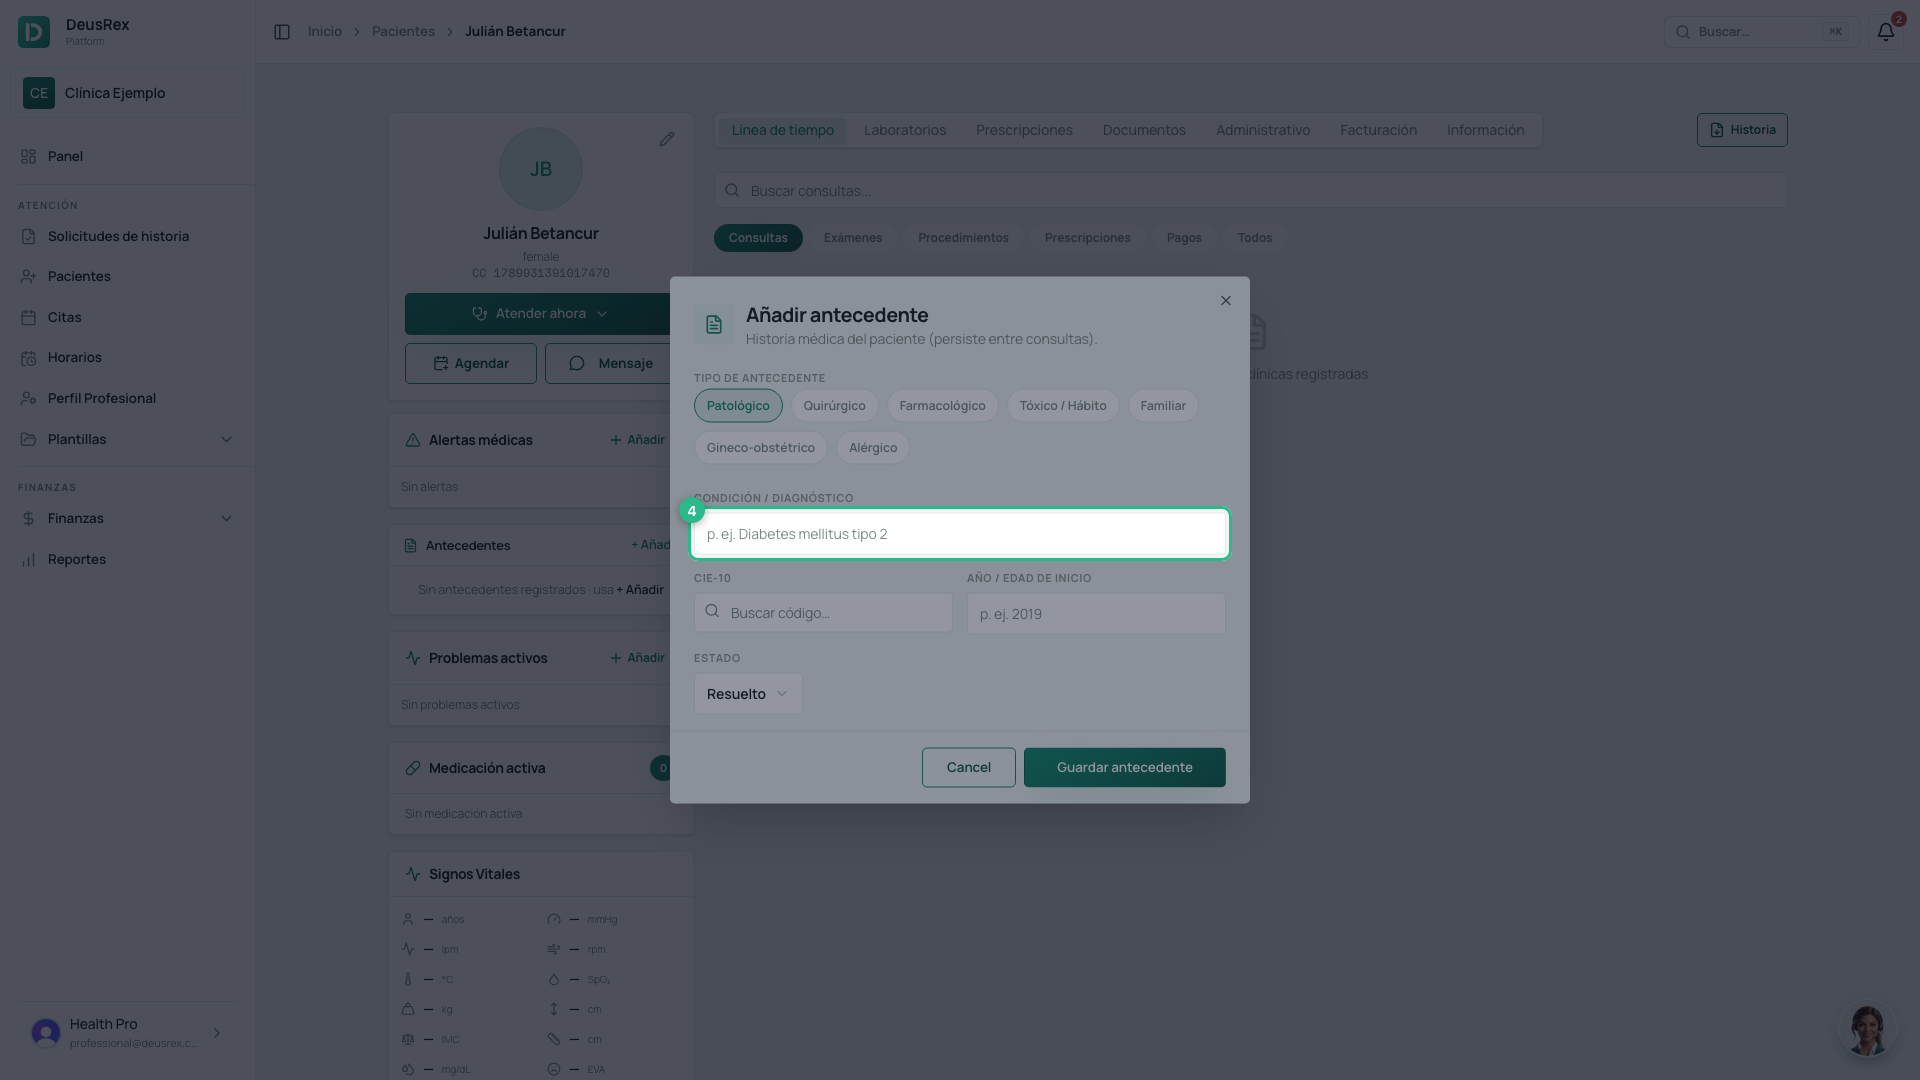The width and height of the screenshot is (1920, 1080).
Task: Focus the Condición / Diagnóstico field
Action: point(960,534)
